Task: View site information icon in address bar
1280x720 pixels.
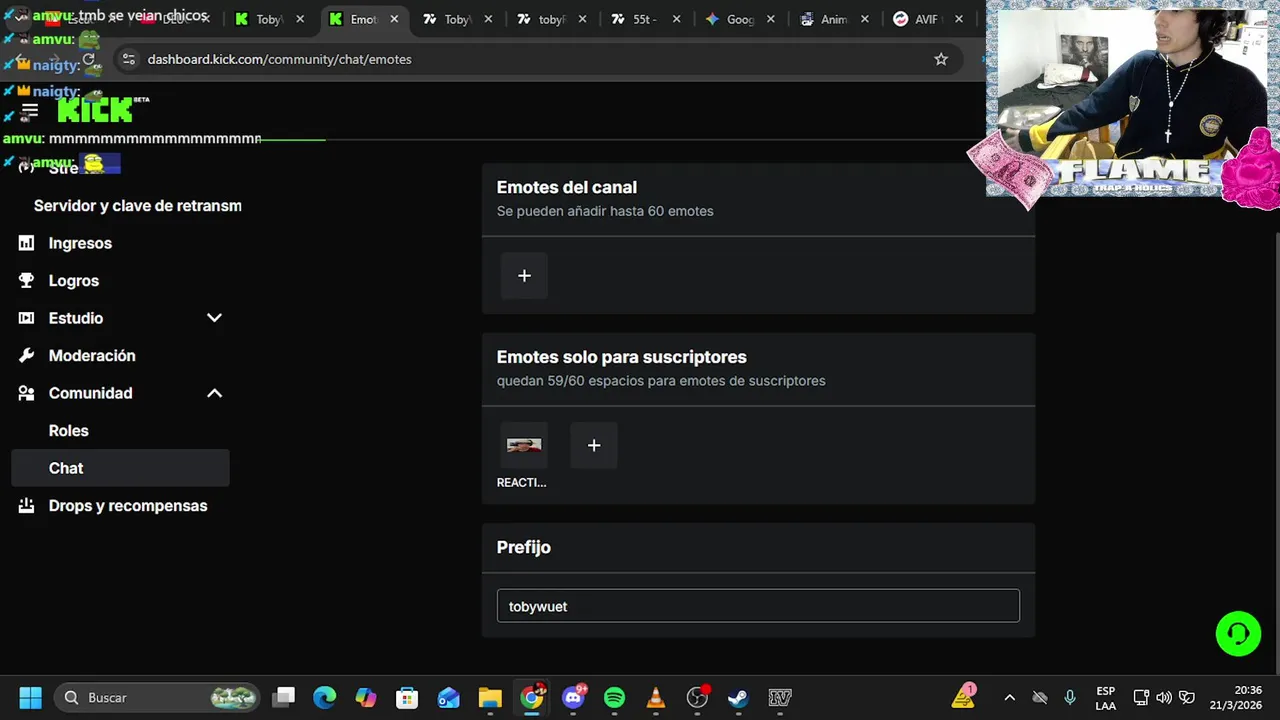Action: point(128,59)
